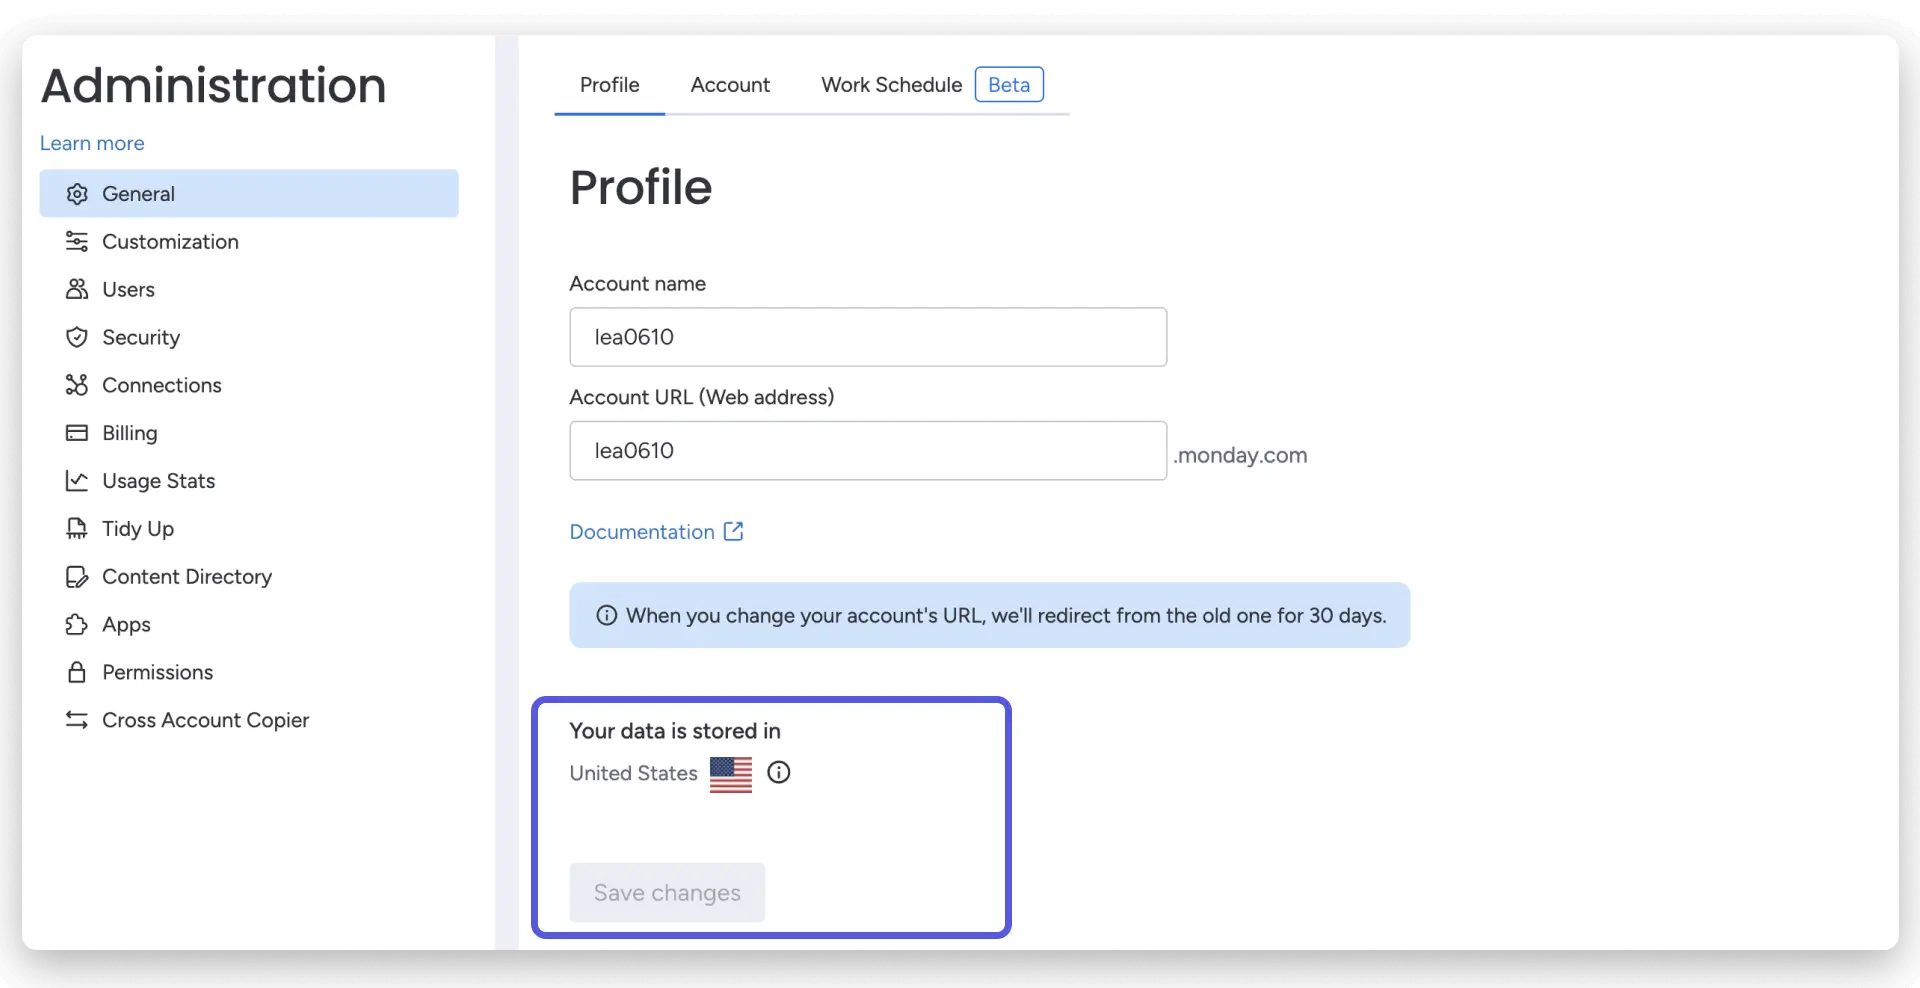Switch to the Account tab
1920x988 pixels.
(730, 85)
